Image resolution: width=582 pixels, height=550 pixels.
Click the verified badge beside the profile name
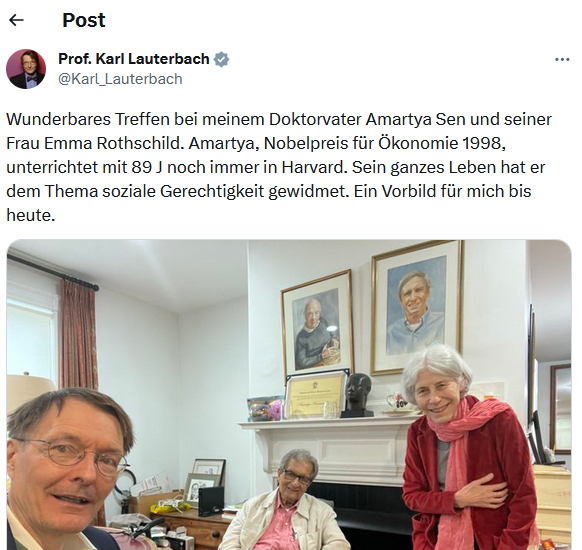221,59
